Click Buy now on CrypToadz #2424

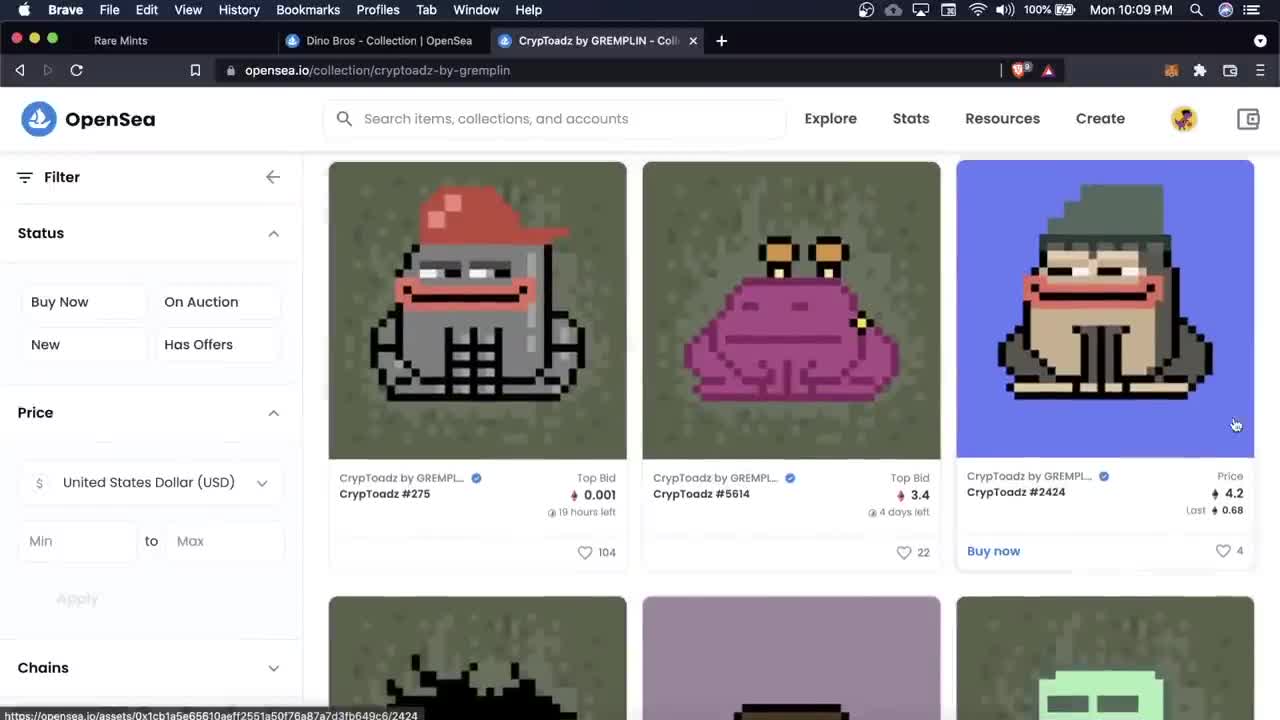point(993,551)
